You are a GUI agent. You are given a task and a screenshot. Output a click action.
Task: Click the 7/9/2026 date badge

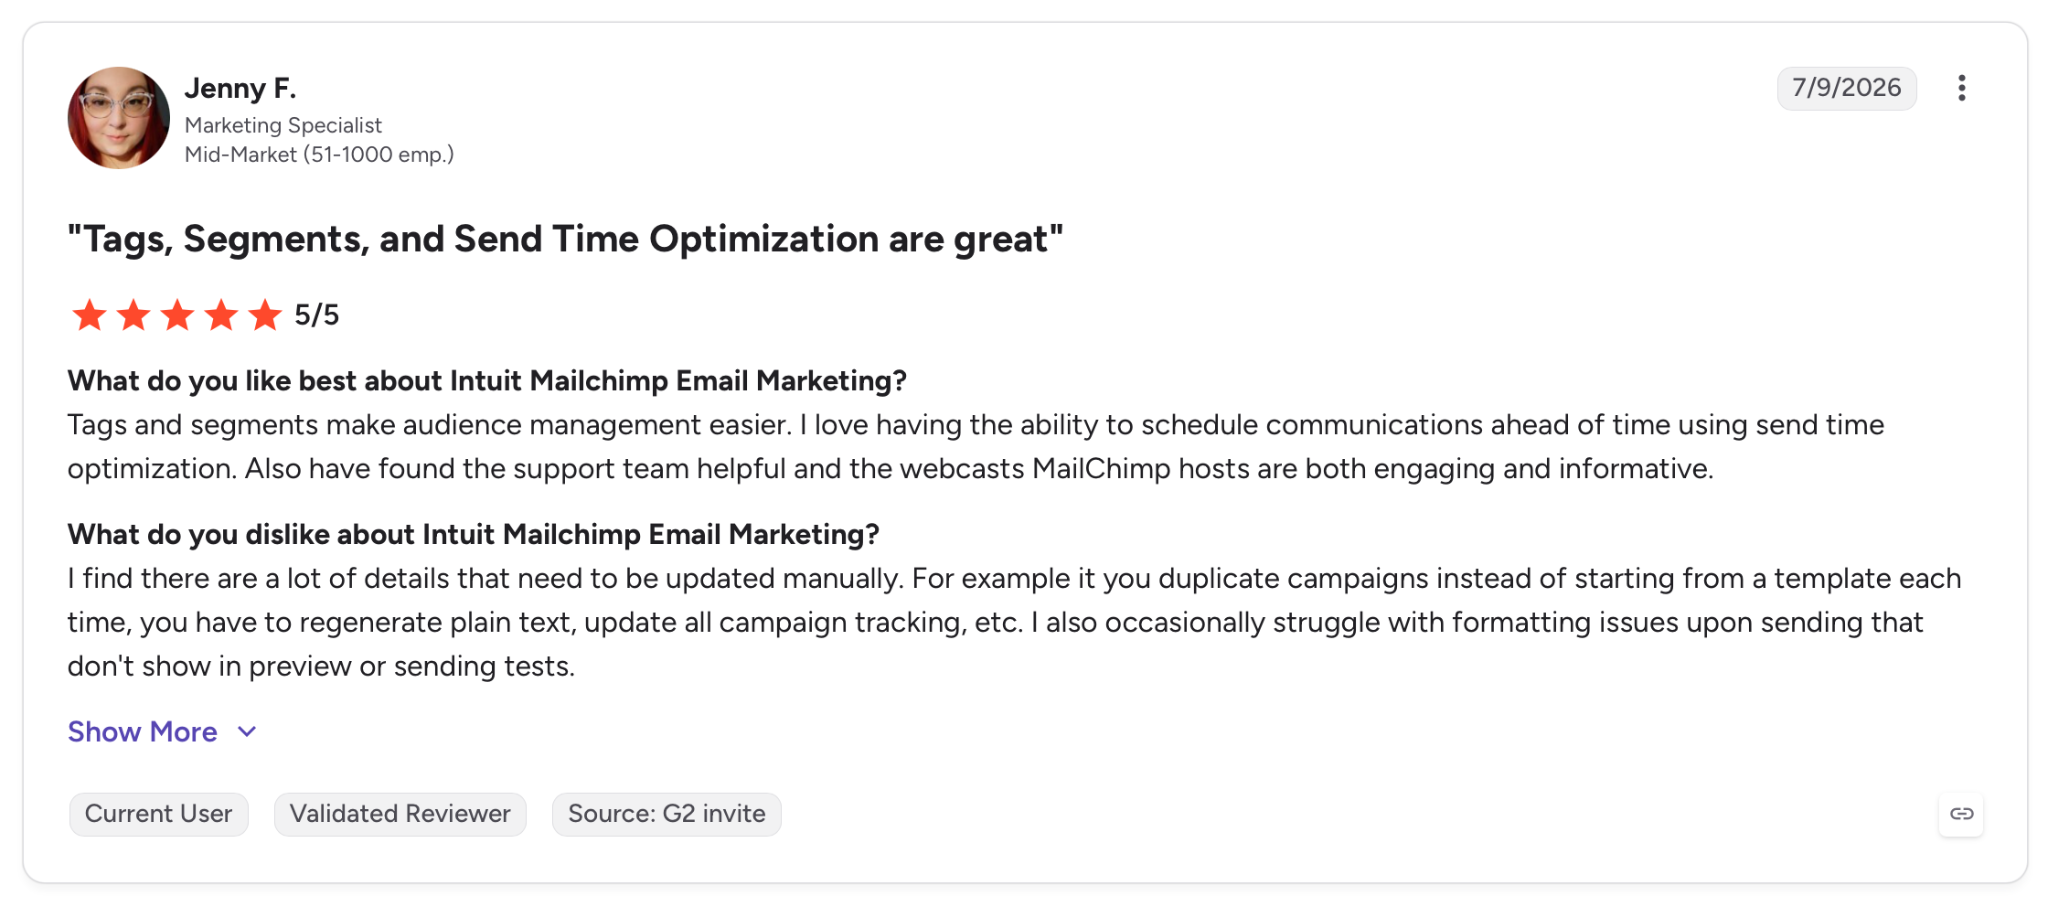[x=1846, y=88]
